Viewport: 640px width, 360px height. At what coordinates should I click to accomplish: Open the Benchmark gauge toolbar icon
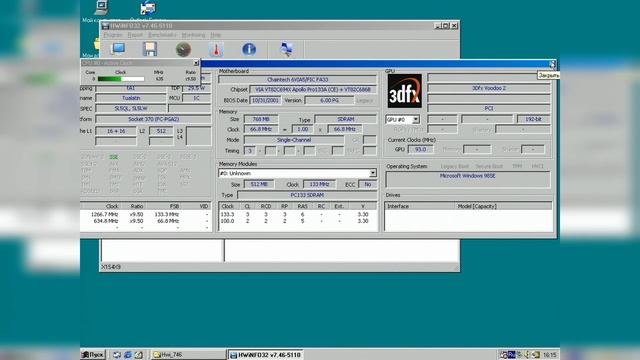pyautogui.click(x=183, y=49)
